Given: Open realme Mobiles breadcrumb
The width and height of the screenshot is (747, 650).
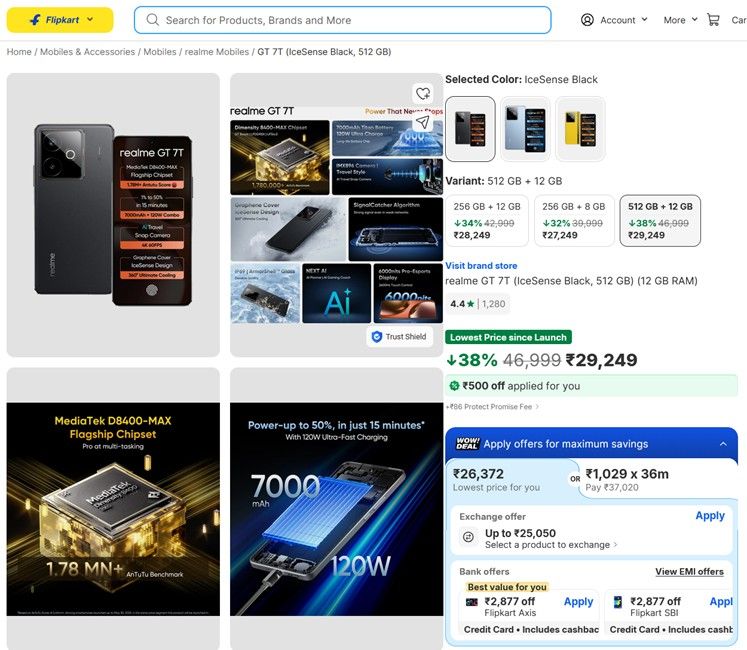Looking at the screenshot, I should (x=217, y=51).
